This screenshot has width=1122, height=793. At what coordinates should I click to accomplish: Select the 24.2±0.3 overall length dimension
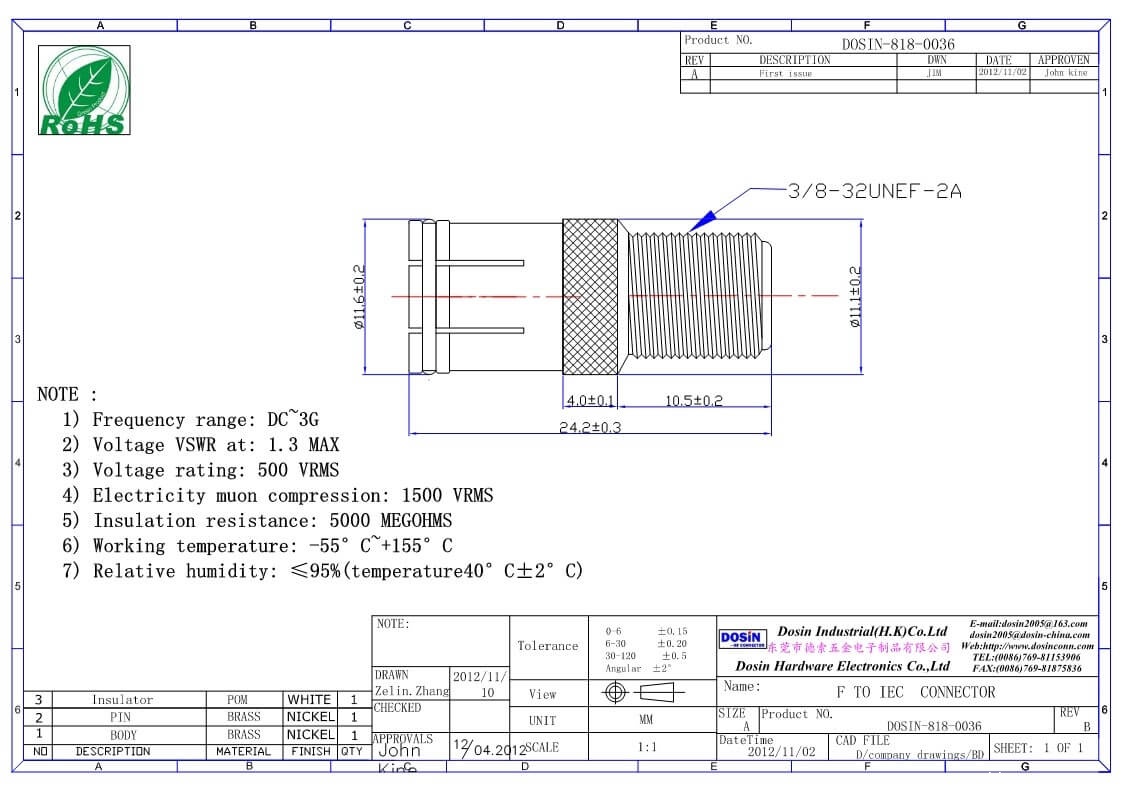coord(589,427)
